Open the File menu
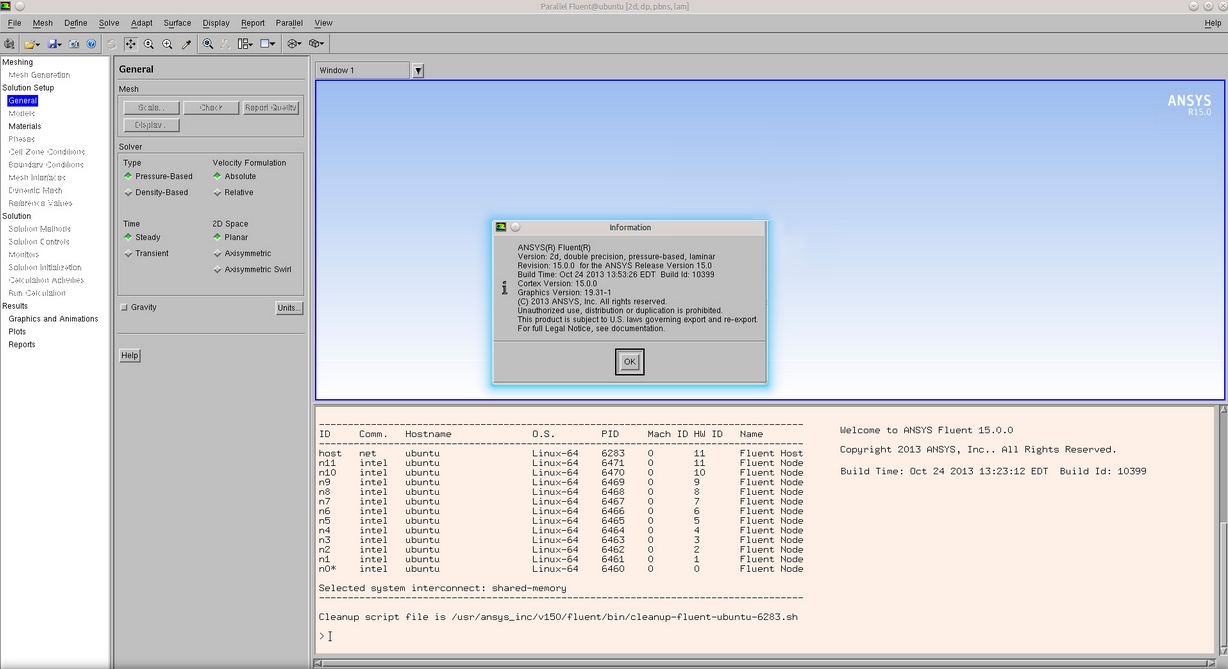Image resolution: width=1228 pixels, height=669 pixels. [14, 23]
